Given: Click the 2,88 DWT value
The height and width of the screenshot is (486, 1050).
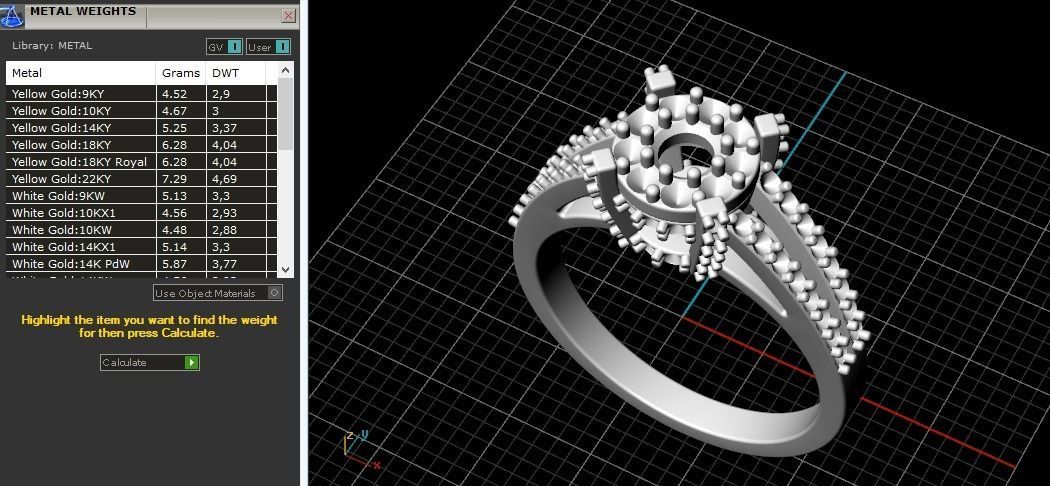Looking at the screenshot, I should coord(224,230).
